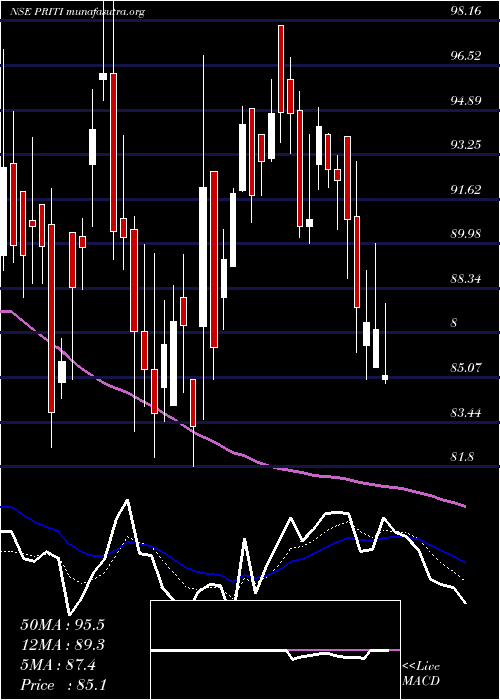The image size is (500, 700).
Task: Click the 93.25 price axis label
Action: 466,145
